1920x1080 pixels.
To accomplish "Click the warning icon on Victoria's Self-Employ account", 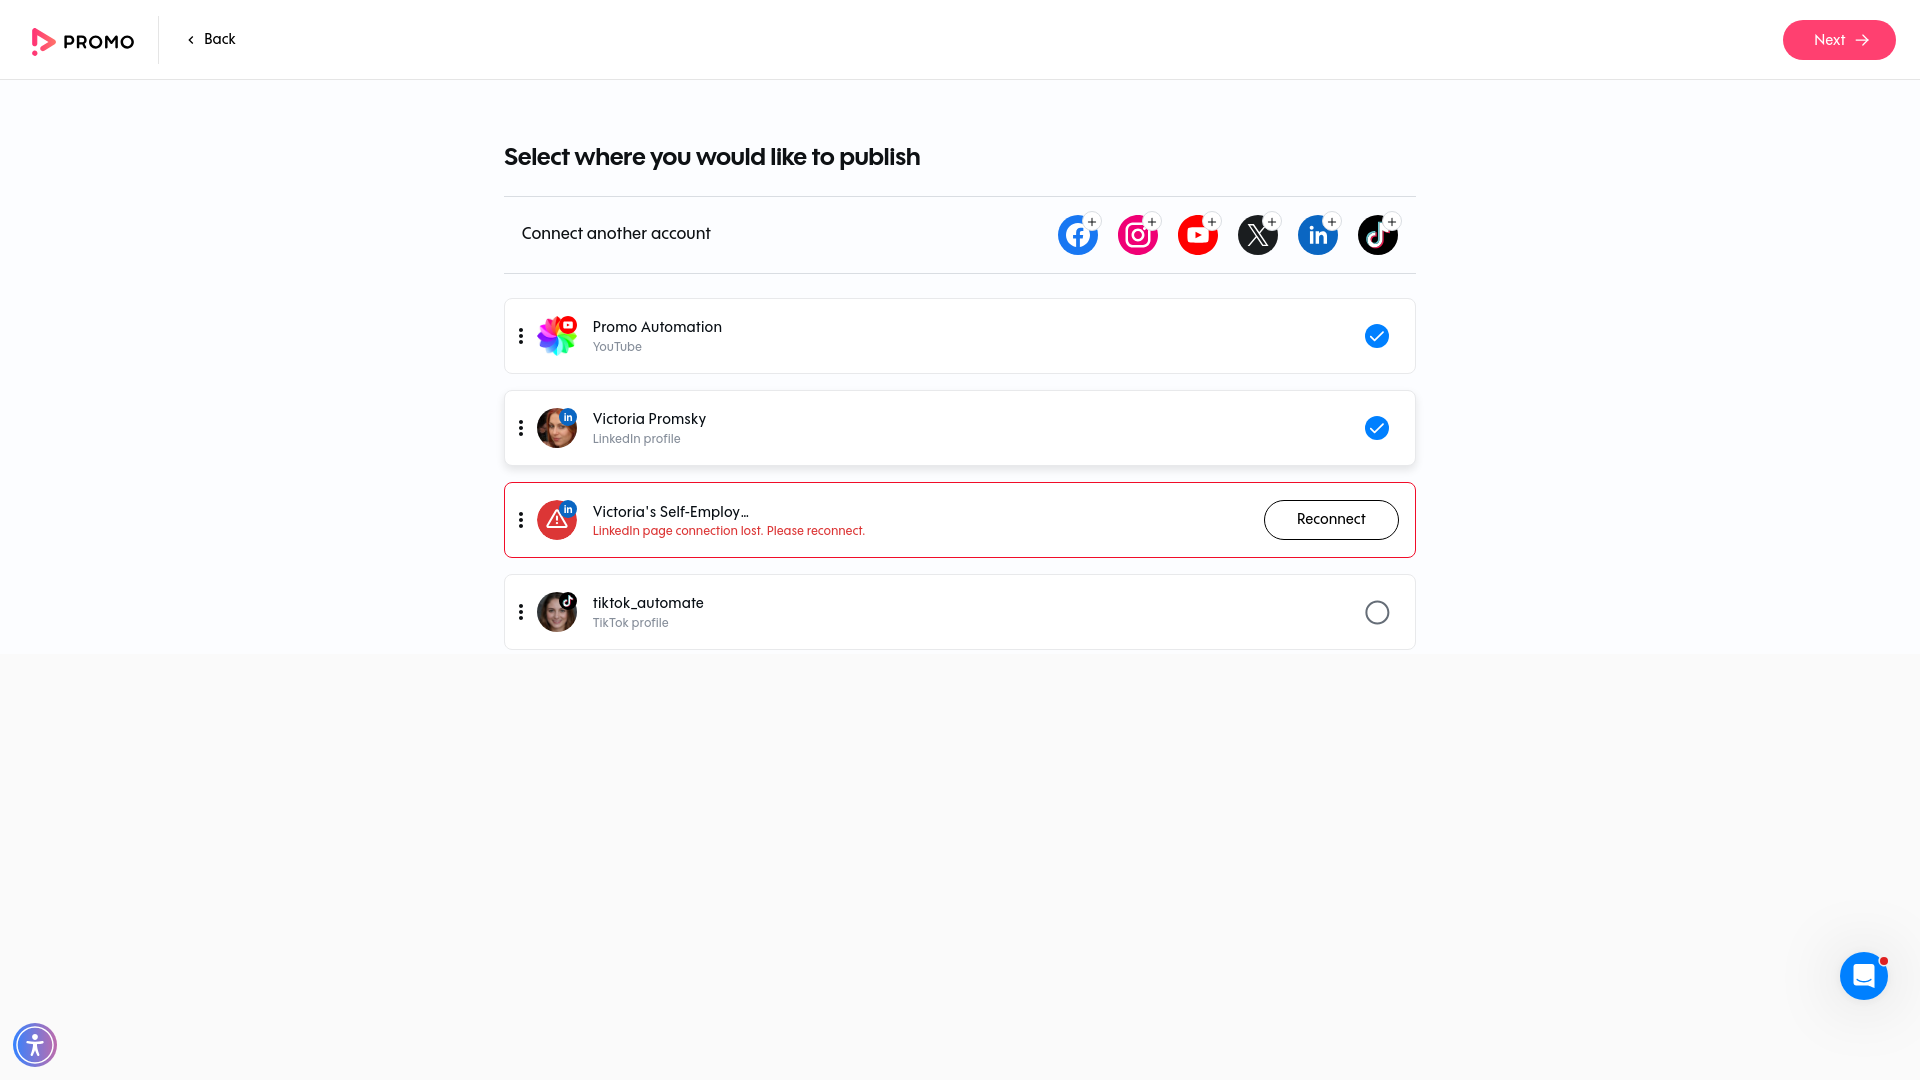I will 557,519.
